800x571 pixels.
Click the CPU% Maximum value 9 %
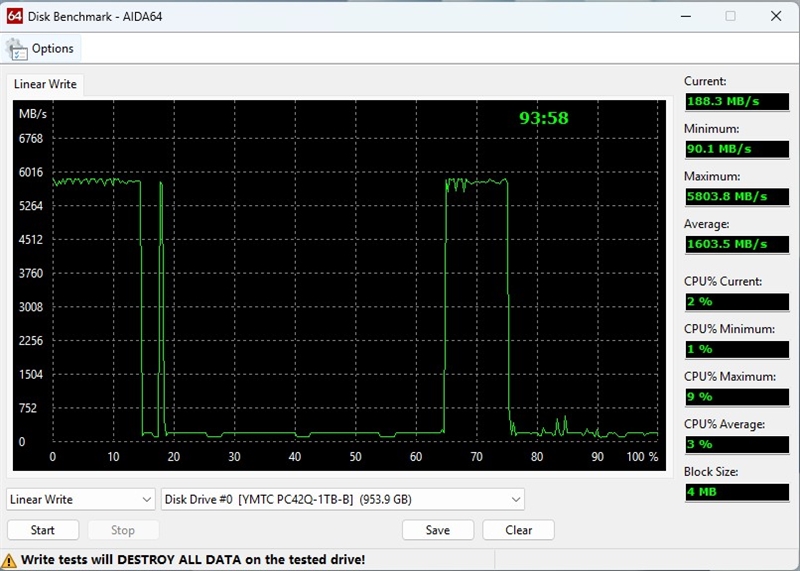pos(737,396)
